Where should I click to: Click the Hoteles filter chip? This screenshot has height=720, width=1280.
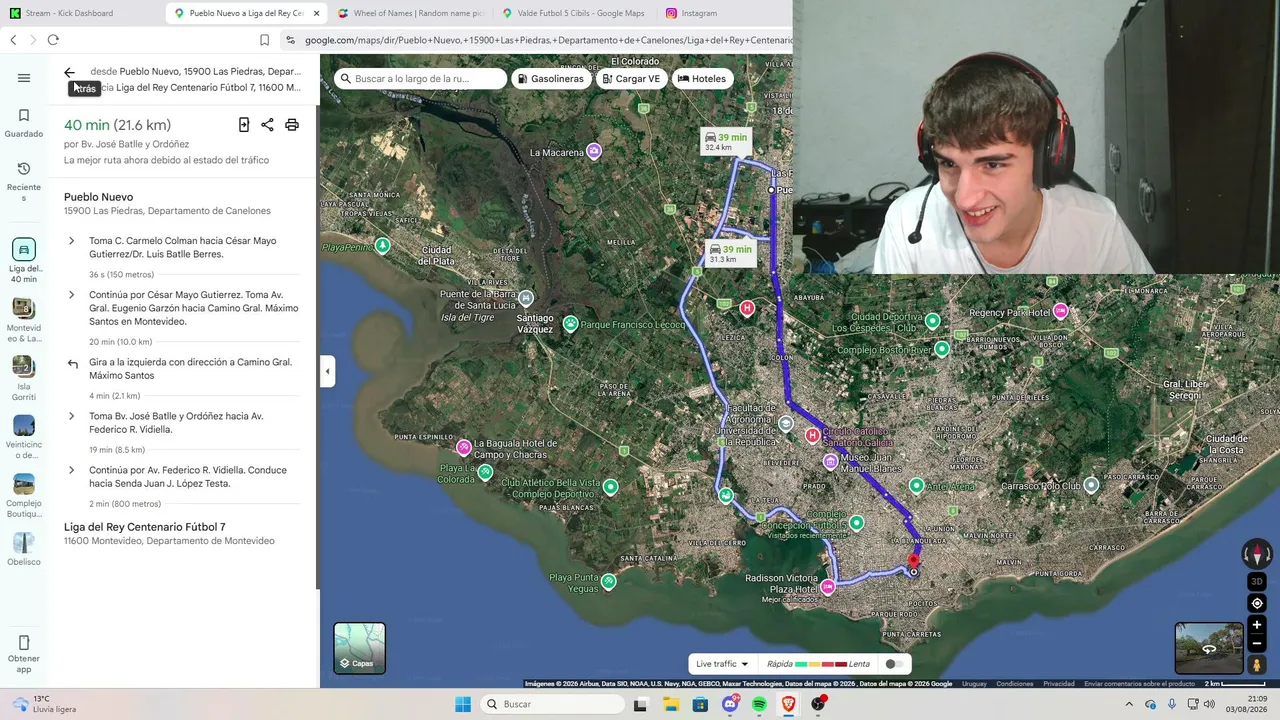coord(702,79)
